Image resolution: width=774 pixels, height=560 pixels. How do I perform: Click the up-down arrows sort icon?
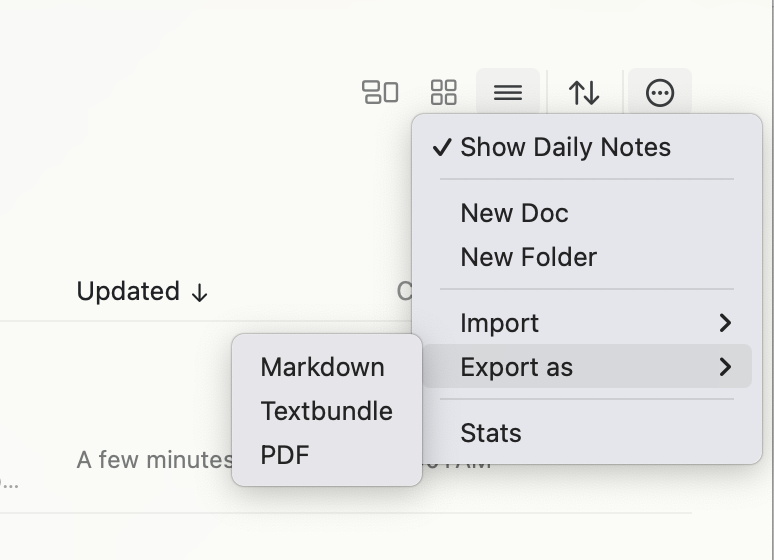584,93
